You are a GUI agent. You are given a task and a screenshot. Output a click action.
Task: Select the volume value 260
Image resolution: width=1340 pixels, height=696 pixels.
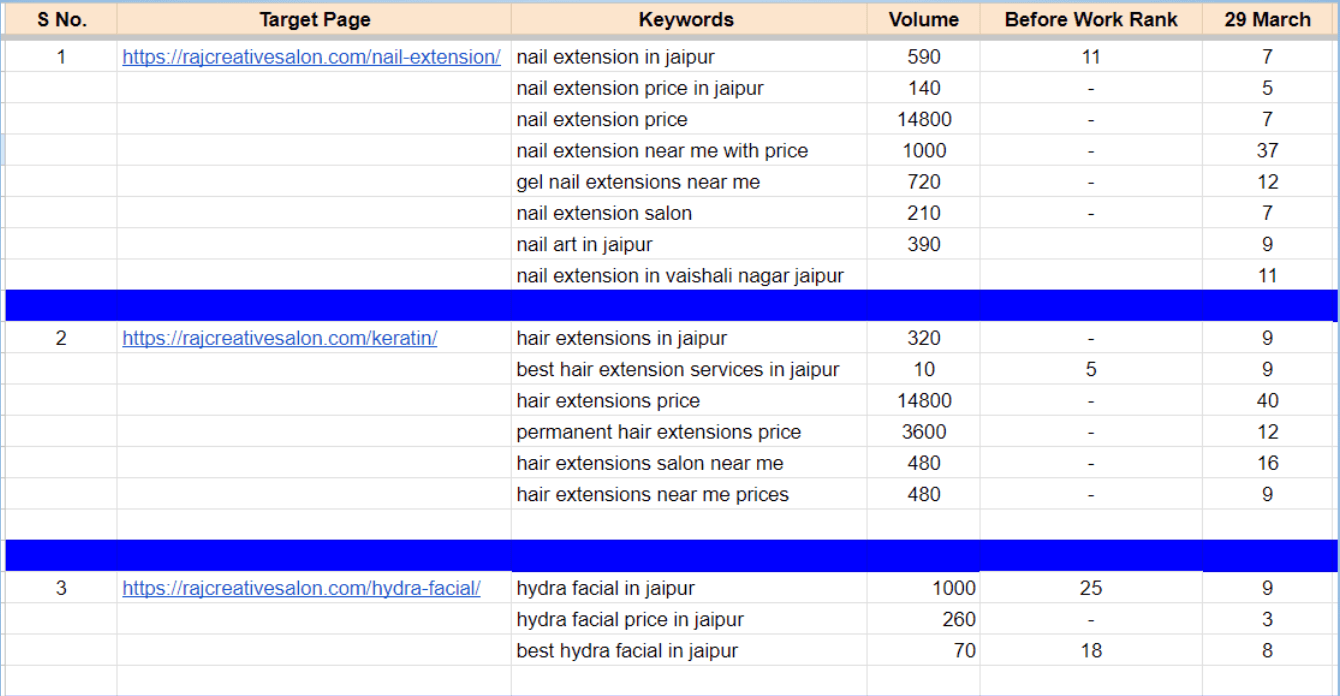point(923,619)
